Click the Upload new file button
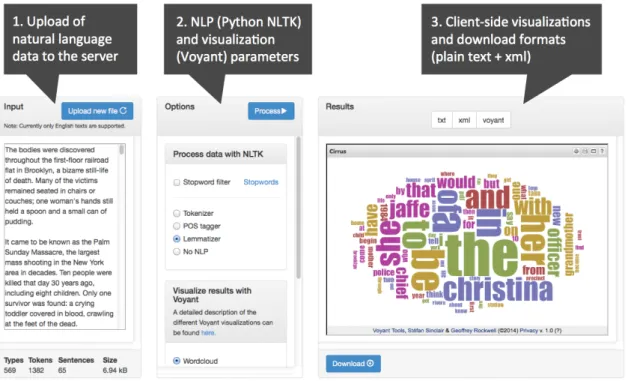628x381 pixels. pyautogui.click(x=97, y=111)
